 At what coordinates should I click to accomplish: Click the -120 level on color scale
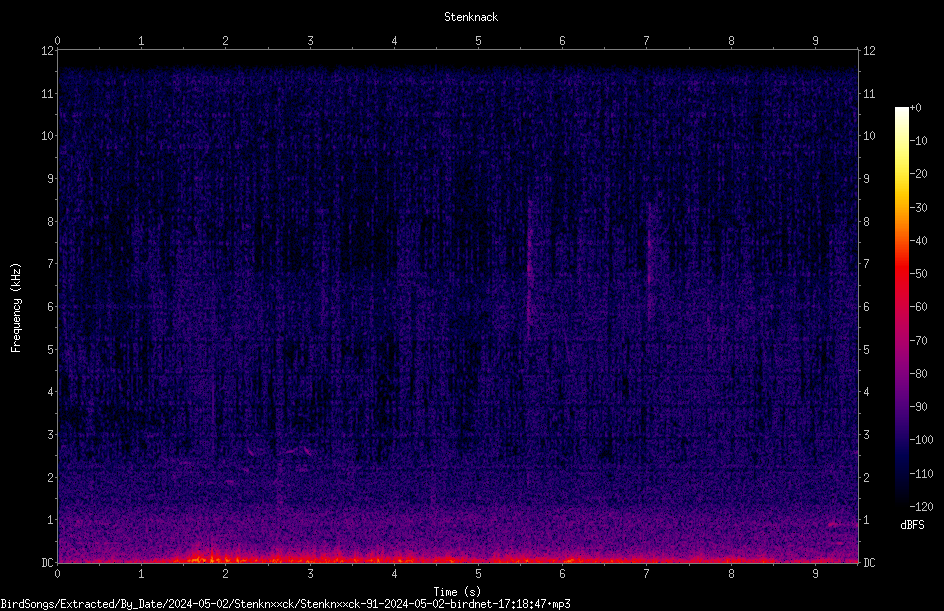point(921,506)
